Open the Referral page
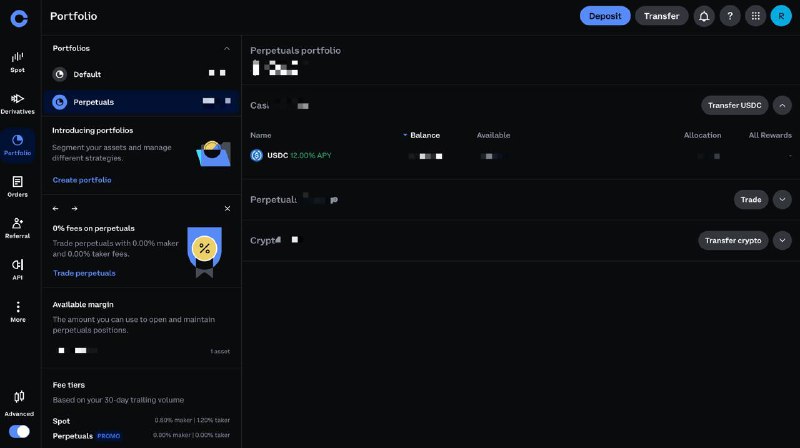Screen dimensions: 800x448 pos(18,228)
